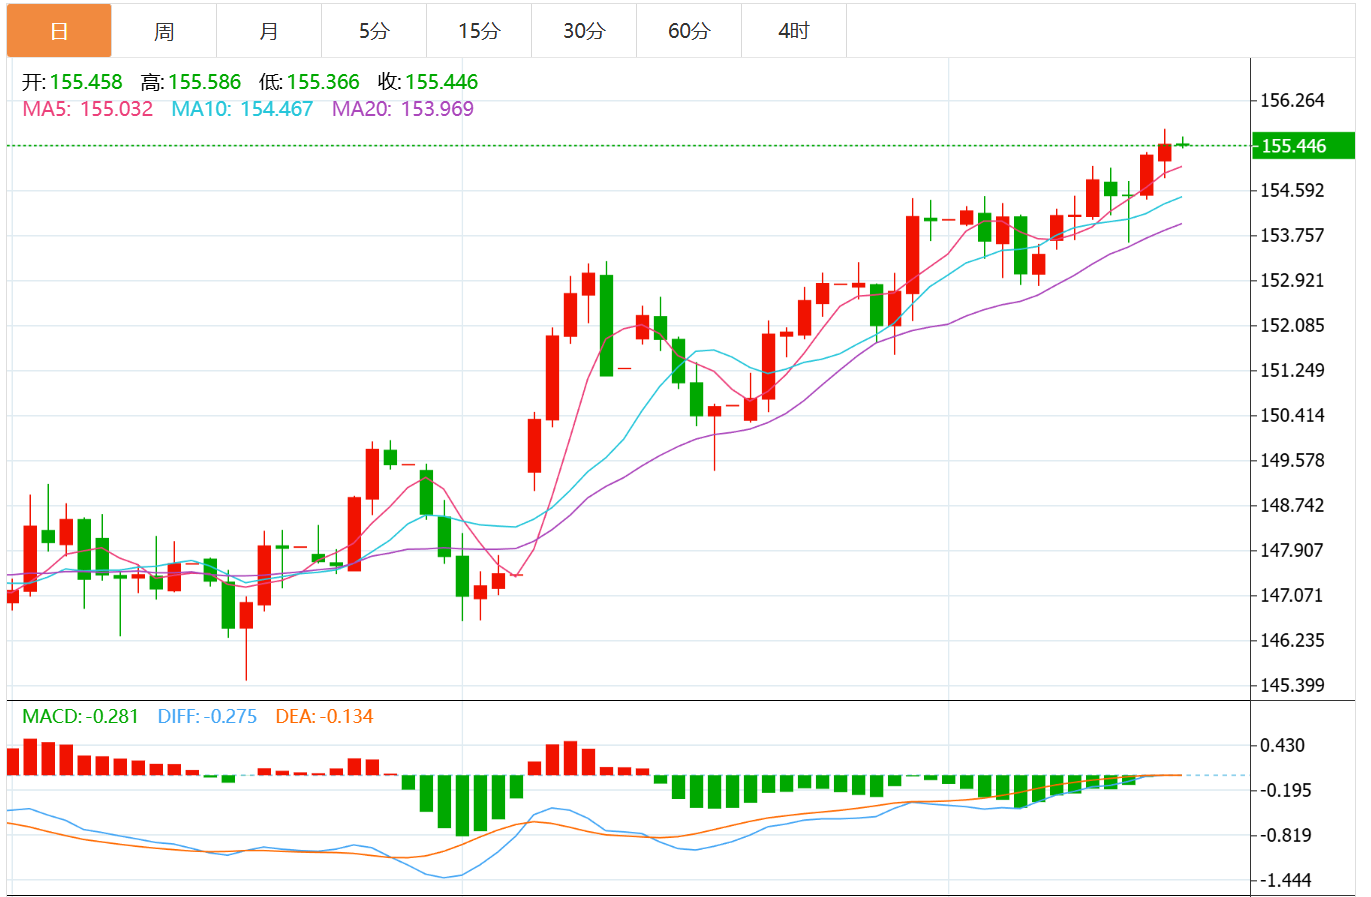The width and height of the screenshot is (1371, 897).
Task: Click the 145.399 price axis label
Action: point(1292,685)
